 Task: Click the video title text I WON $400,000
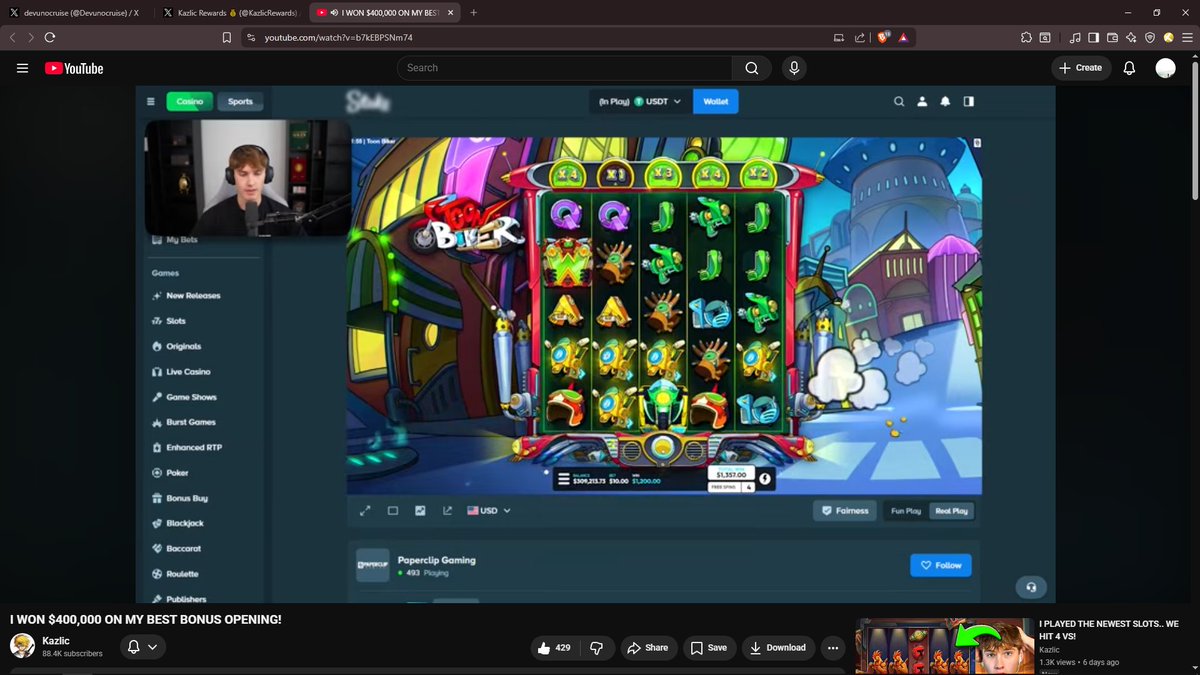tap(146, 620)
